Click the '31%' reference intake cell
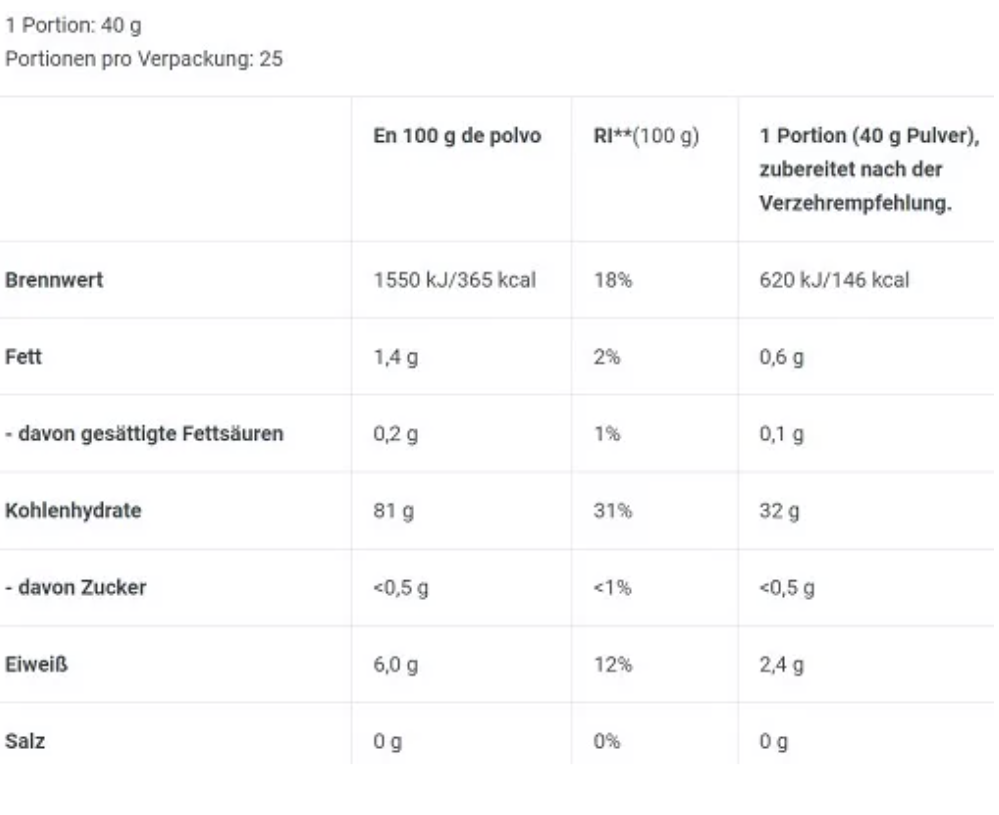 click(x=612, y=511)
